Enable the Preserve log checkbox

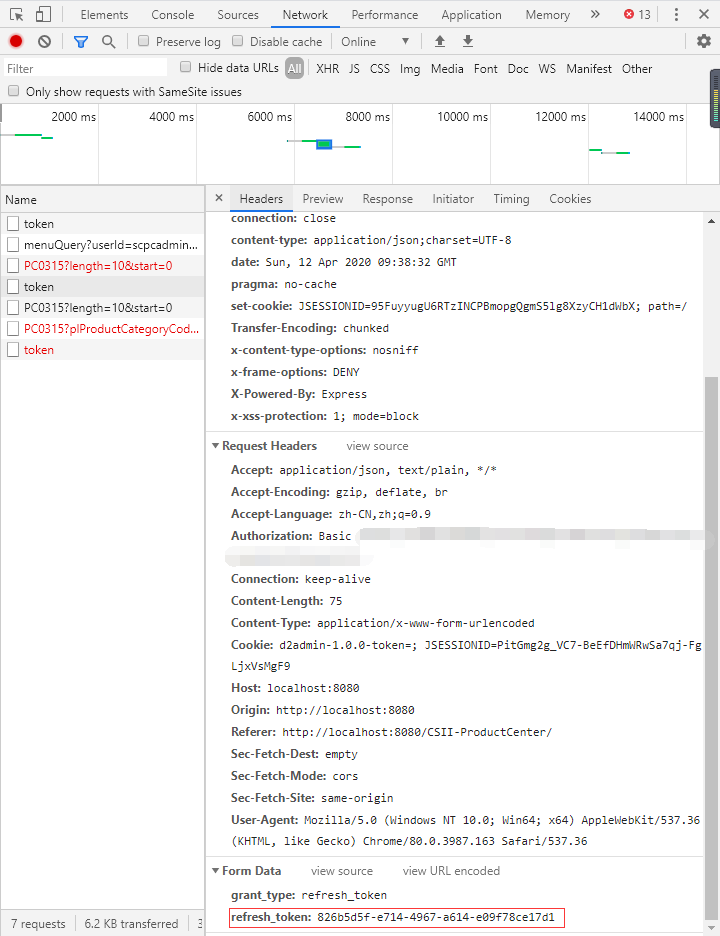(143, 41)
